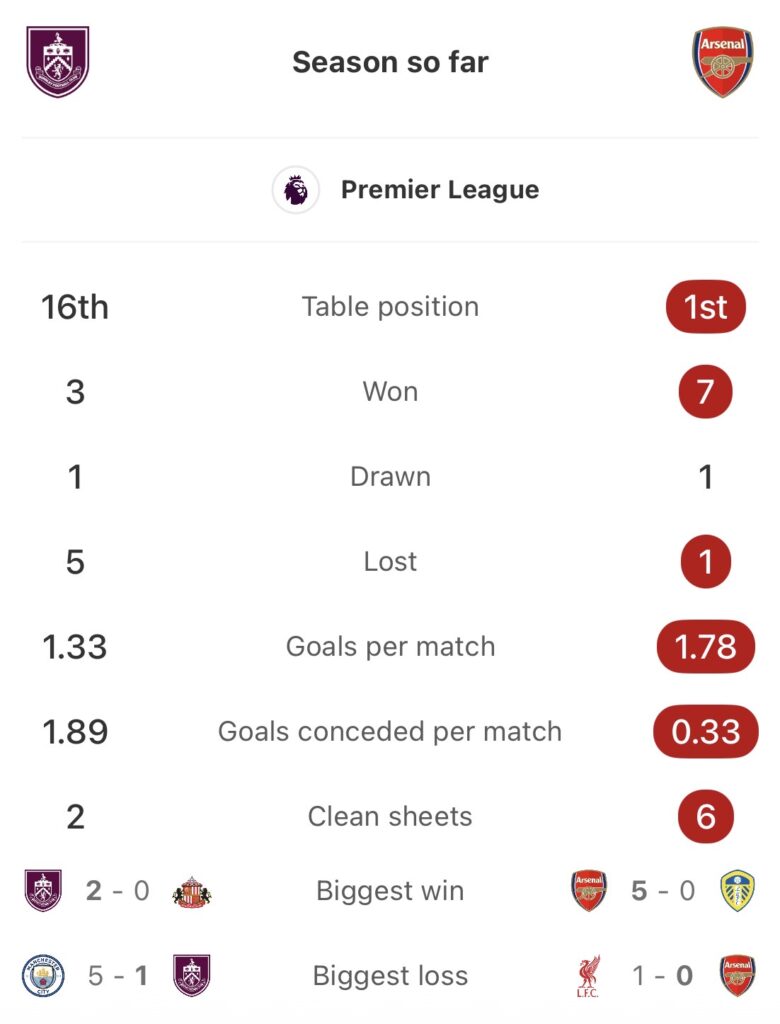Tap the Arsenal crest in the header

coord(723,62)
